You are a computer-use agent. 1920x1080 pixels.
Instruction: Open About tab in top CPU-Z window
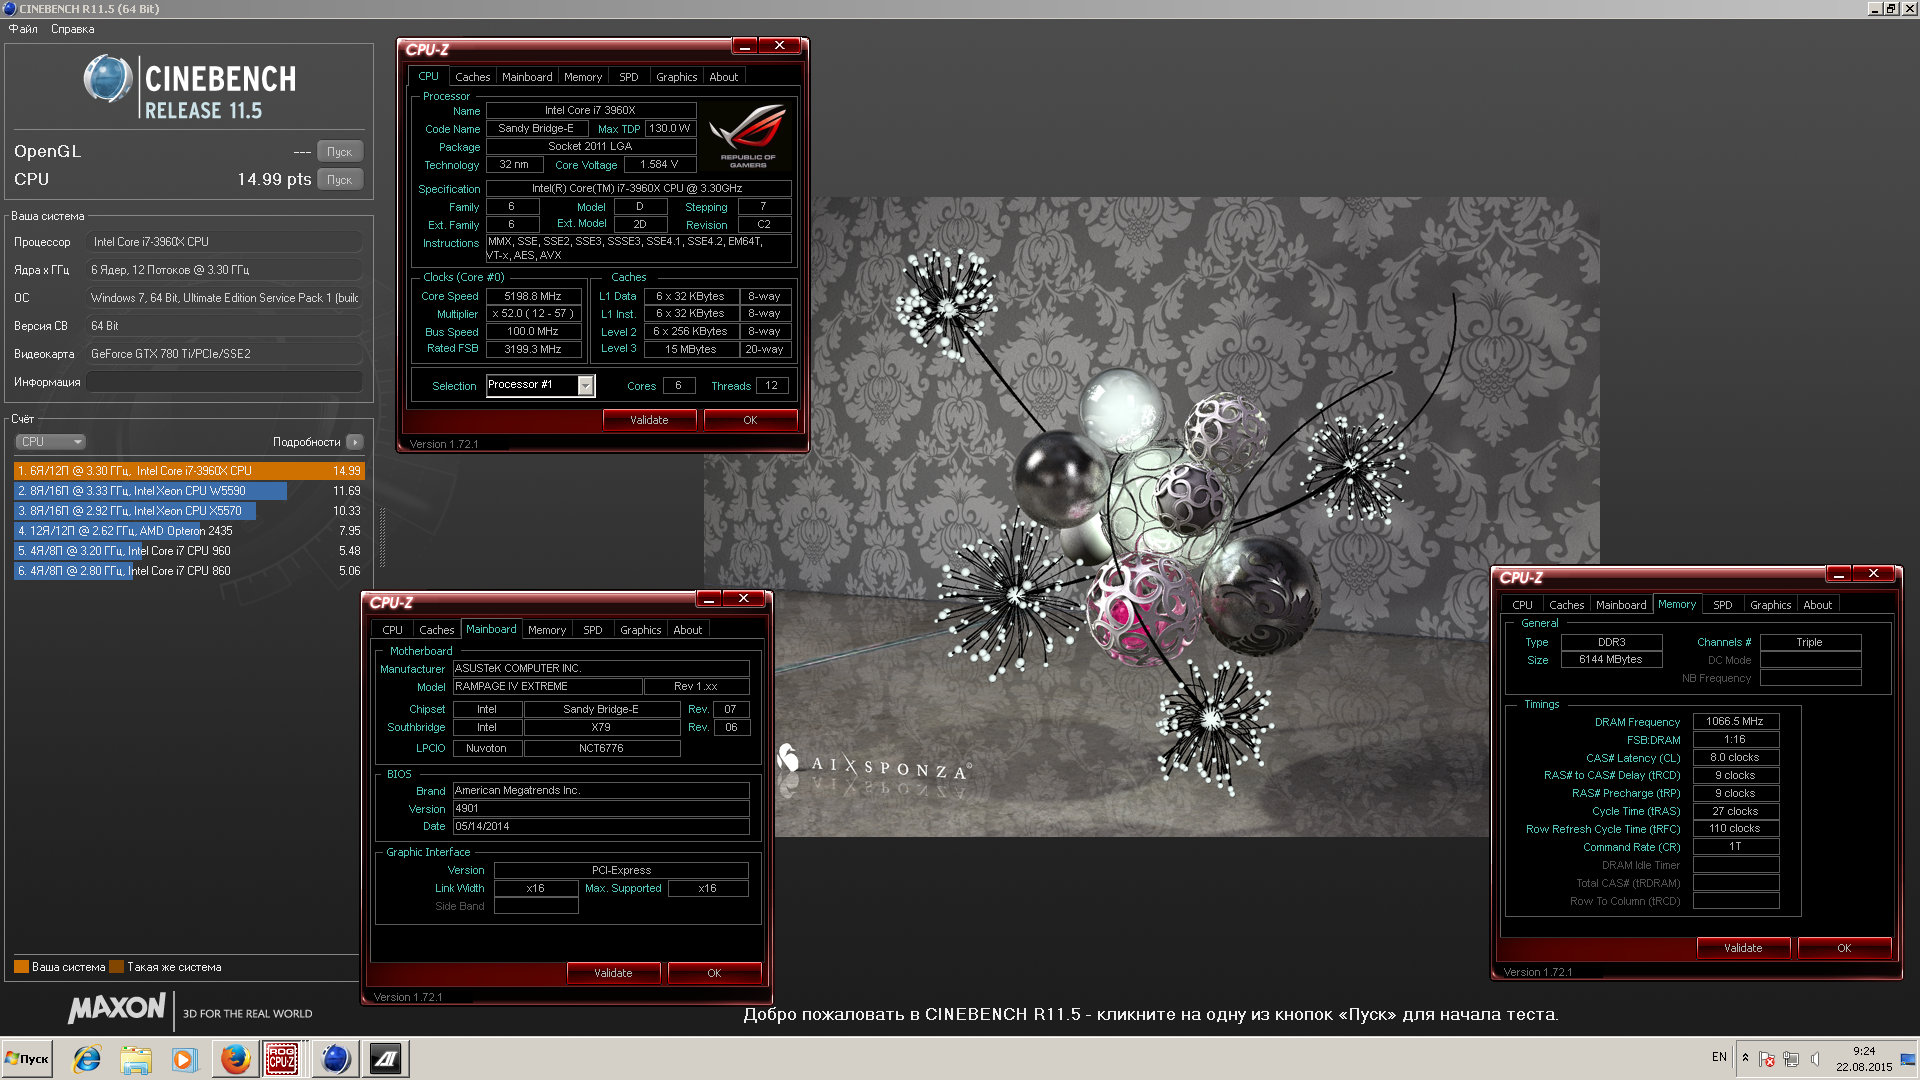coord(724,77)
